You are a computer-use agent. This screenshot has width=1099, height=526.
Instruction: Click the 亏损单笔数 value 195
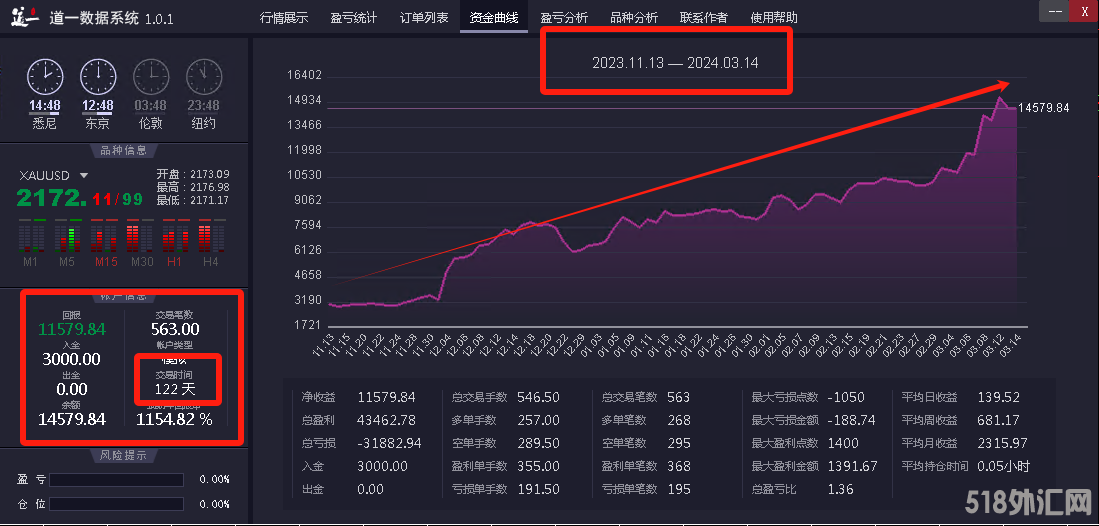679,490
